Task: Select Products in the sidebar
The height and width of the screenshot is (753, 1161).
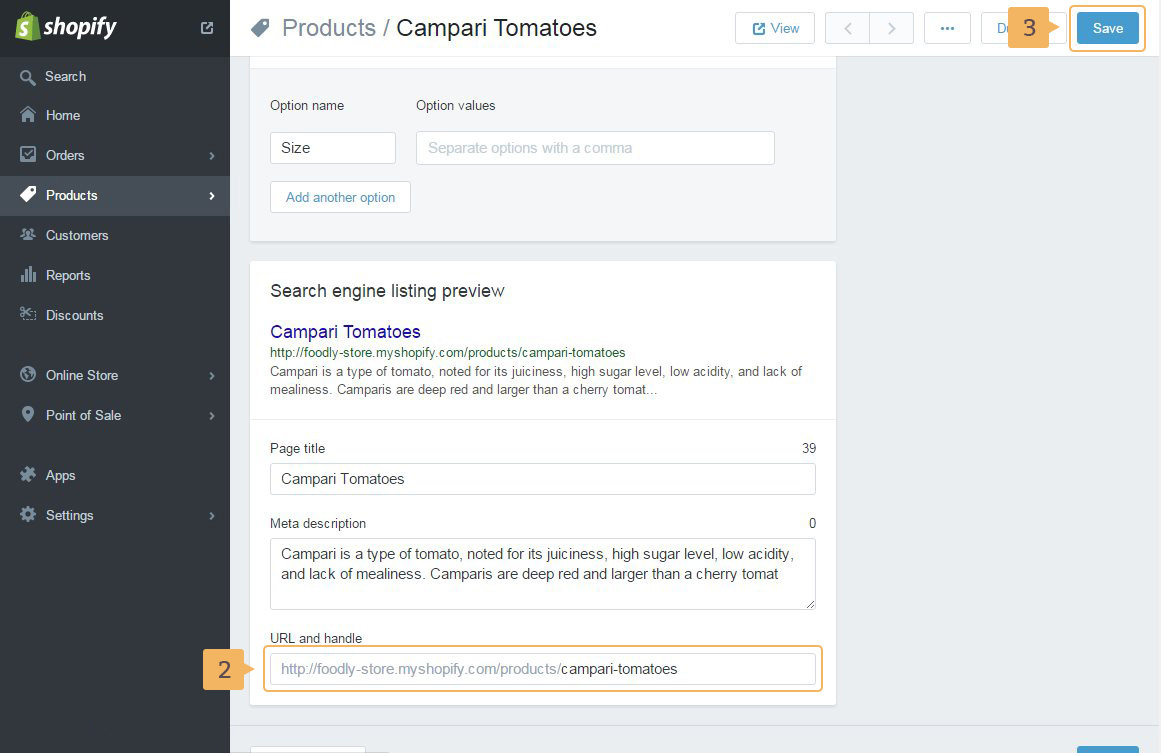Action: [72, 195]
